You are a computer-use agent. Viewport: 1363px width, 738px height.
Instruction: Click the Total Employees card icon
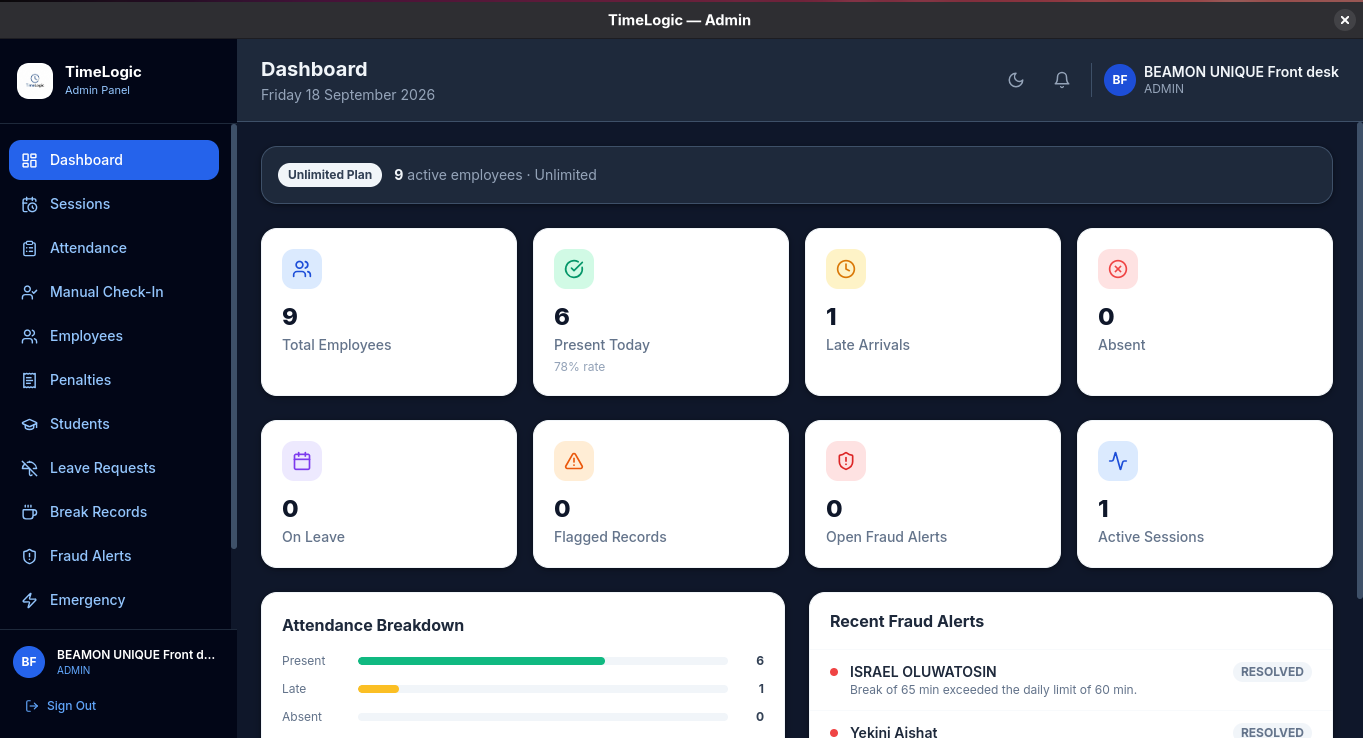click(302, 269)
